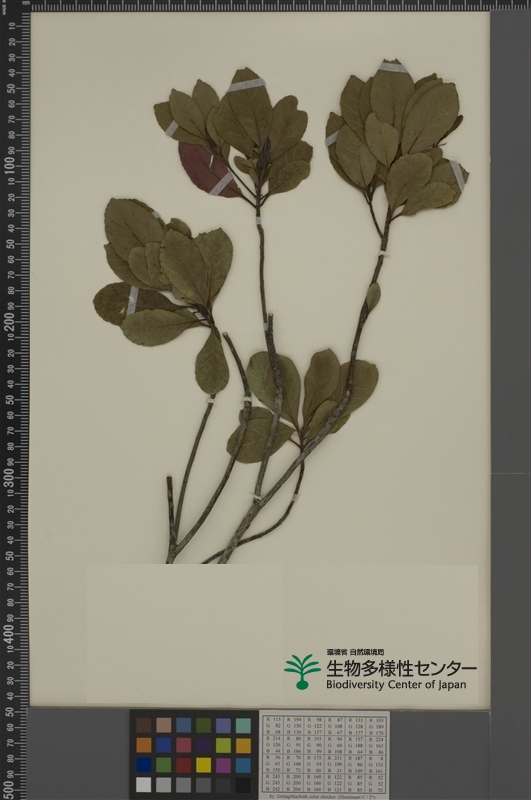The image size is (531, 800).
Task: Select the green swatch in third row
Action: pos(163,765)
